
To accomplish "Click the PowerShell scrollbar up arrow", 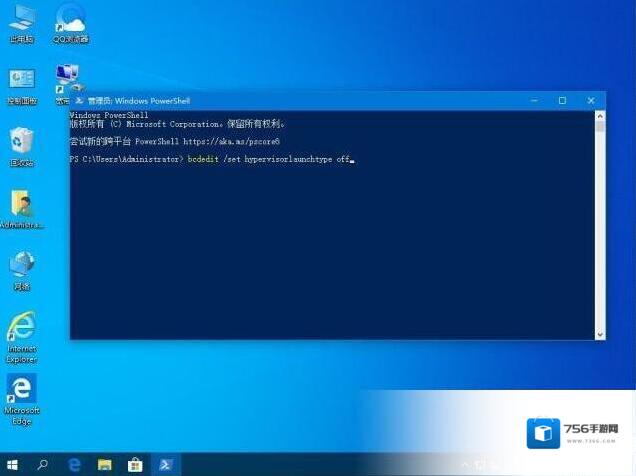I will pos(600,115).
